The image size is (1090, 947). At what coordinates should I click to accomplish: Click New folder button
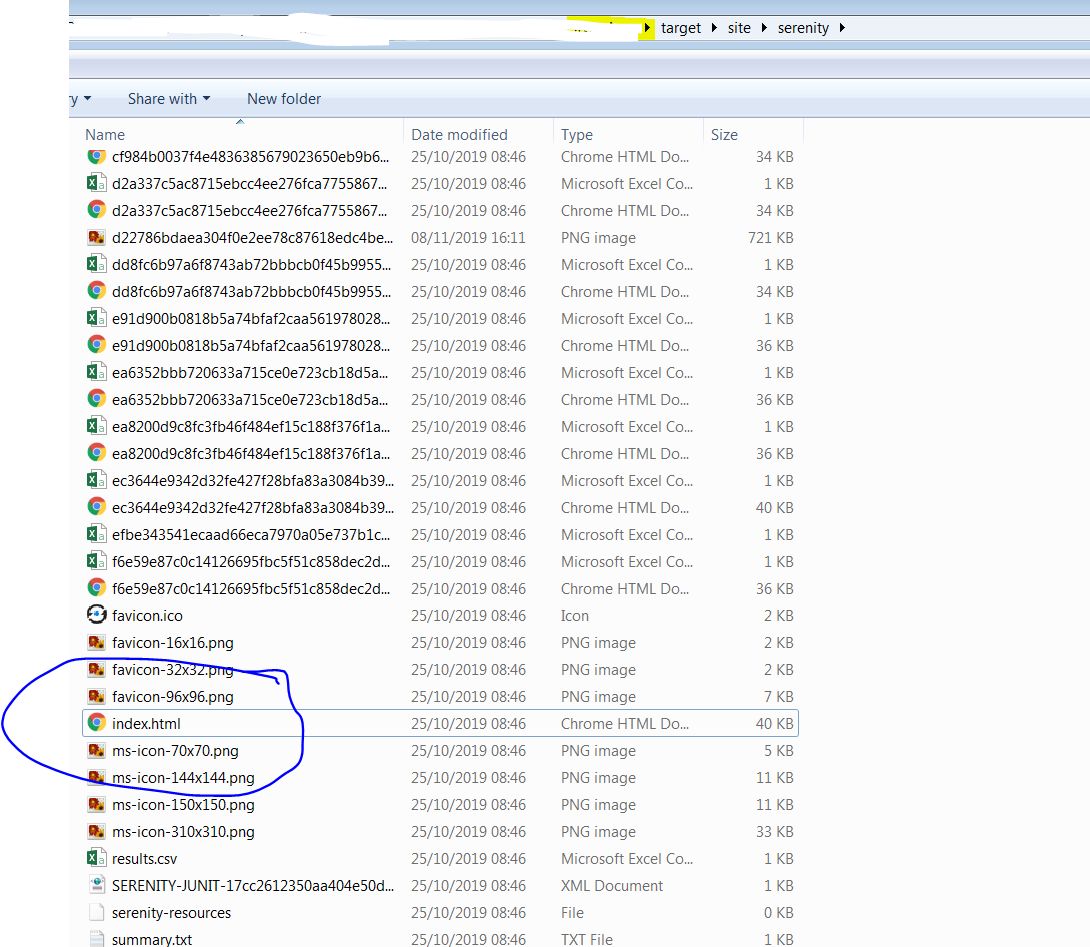pos(284,99)
